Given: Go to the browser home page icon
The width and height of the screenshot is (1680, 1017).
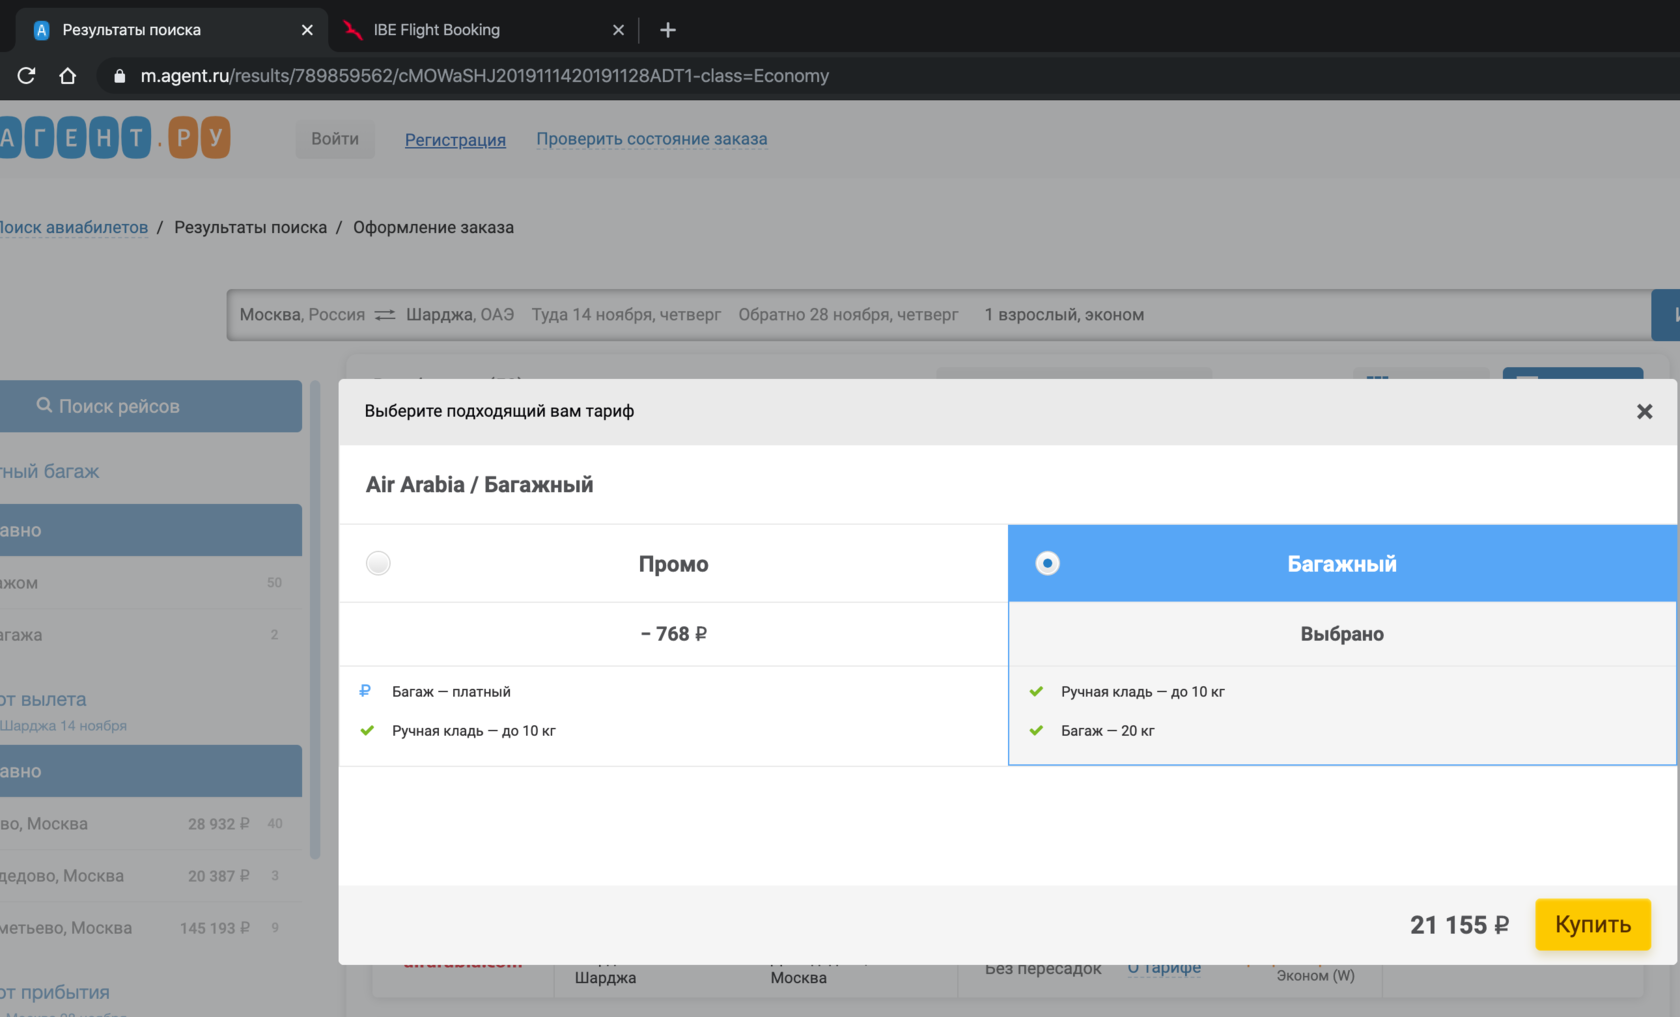Looking at the screenshot, I should (x=68, y=76).
